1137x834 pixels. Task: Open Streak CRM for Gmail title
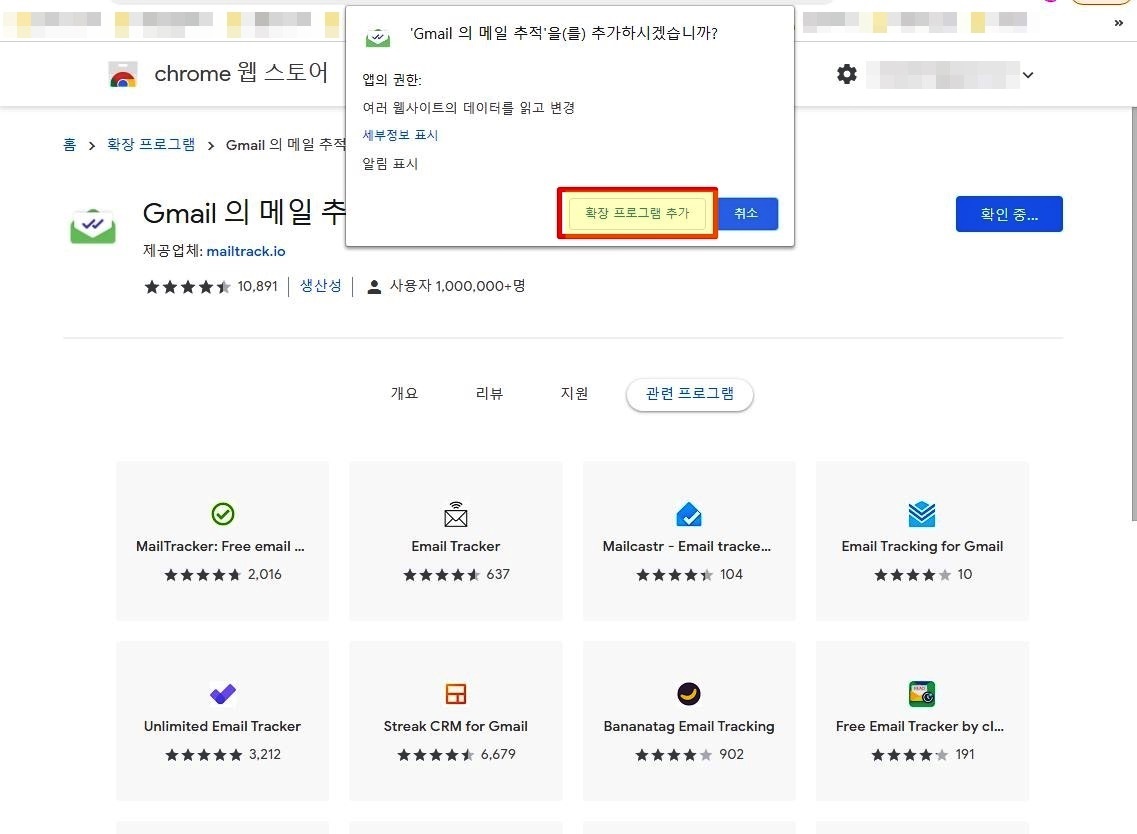click(x=455, y=726)
